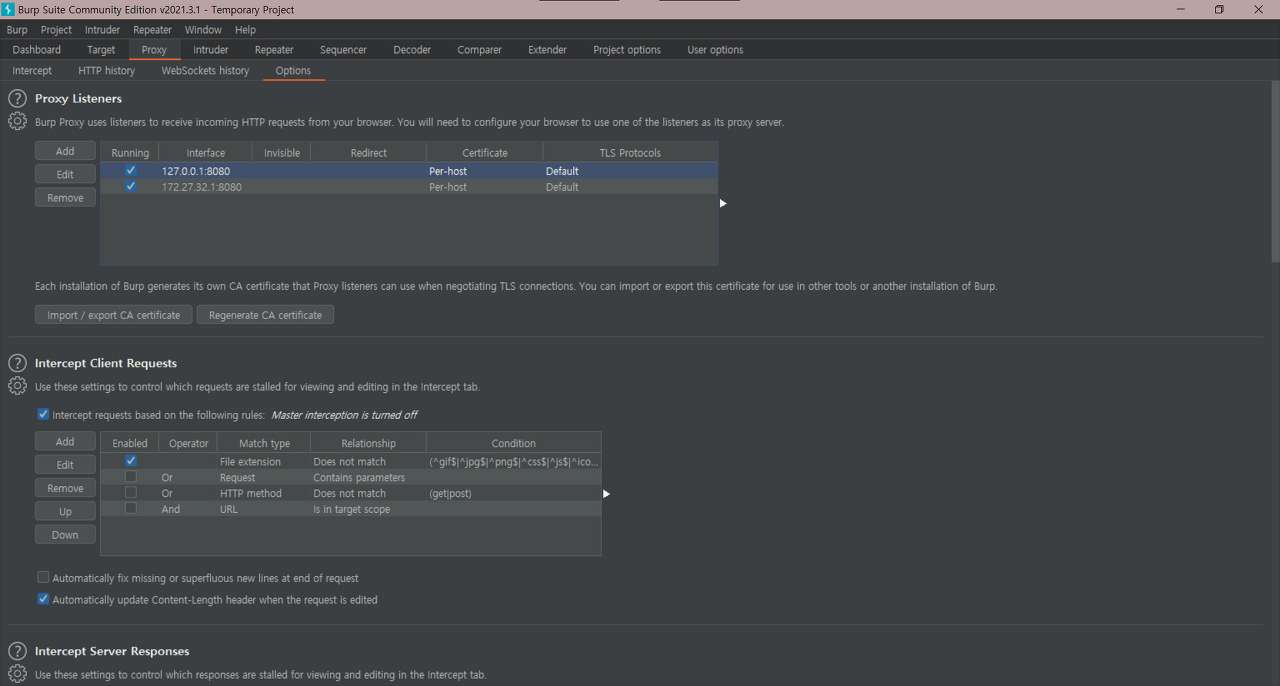Switch to the Intercept sub-tab
The height and width of the screenshot is (686, 1280).
click(x=32, y=71)
